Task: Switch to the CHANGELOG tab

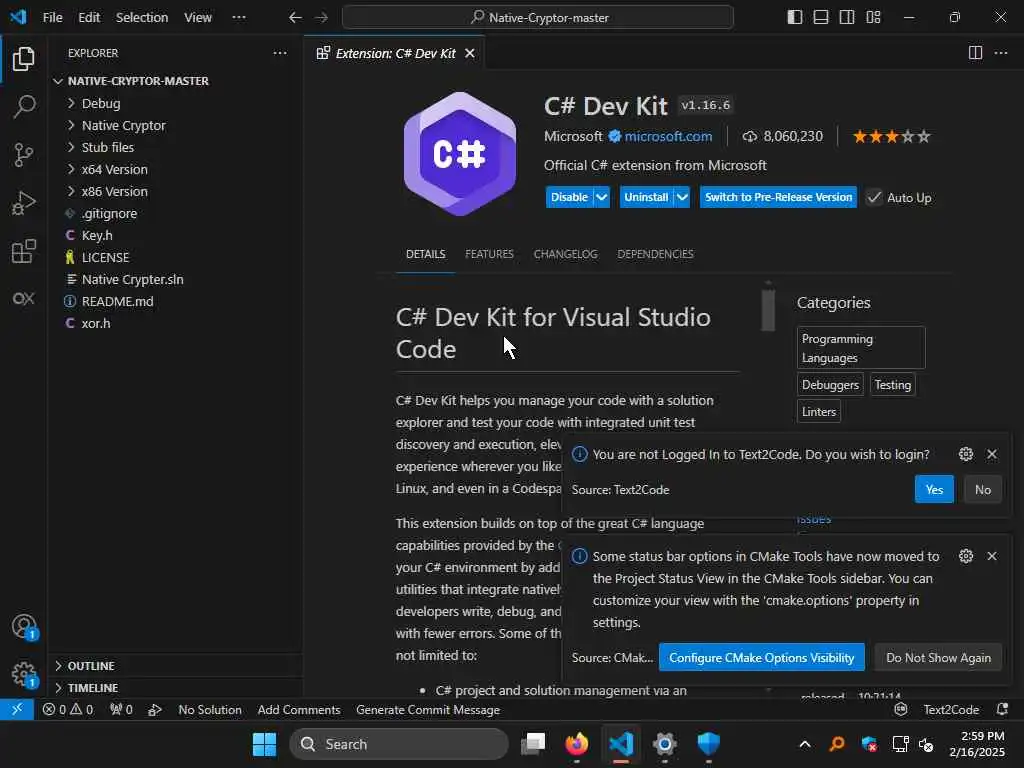Action: pos(566,254)
